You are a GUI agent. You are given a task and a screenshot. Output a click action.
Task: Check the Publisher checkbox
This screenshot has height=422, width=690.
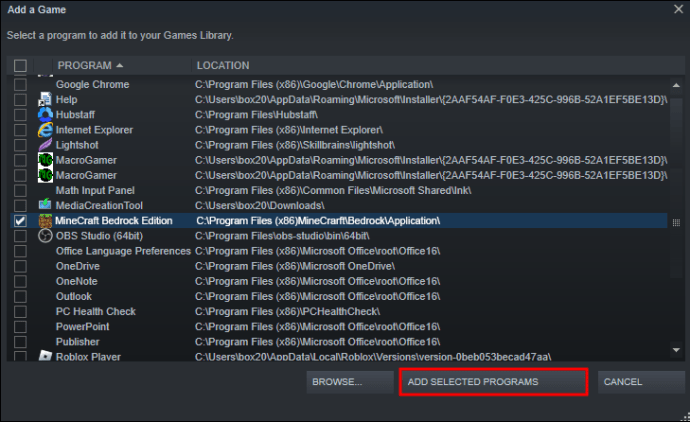(x=20, y=342)
